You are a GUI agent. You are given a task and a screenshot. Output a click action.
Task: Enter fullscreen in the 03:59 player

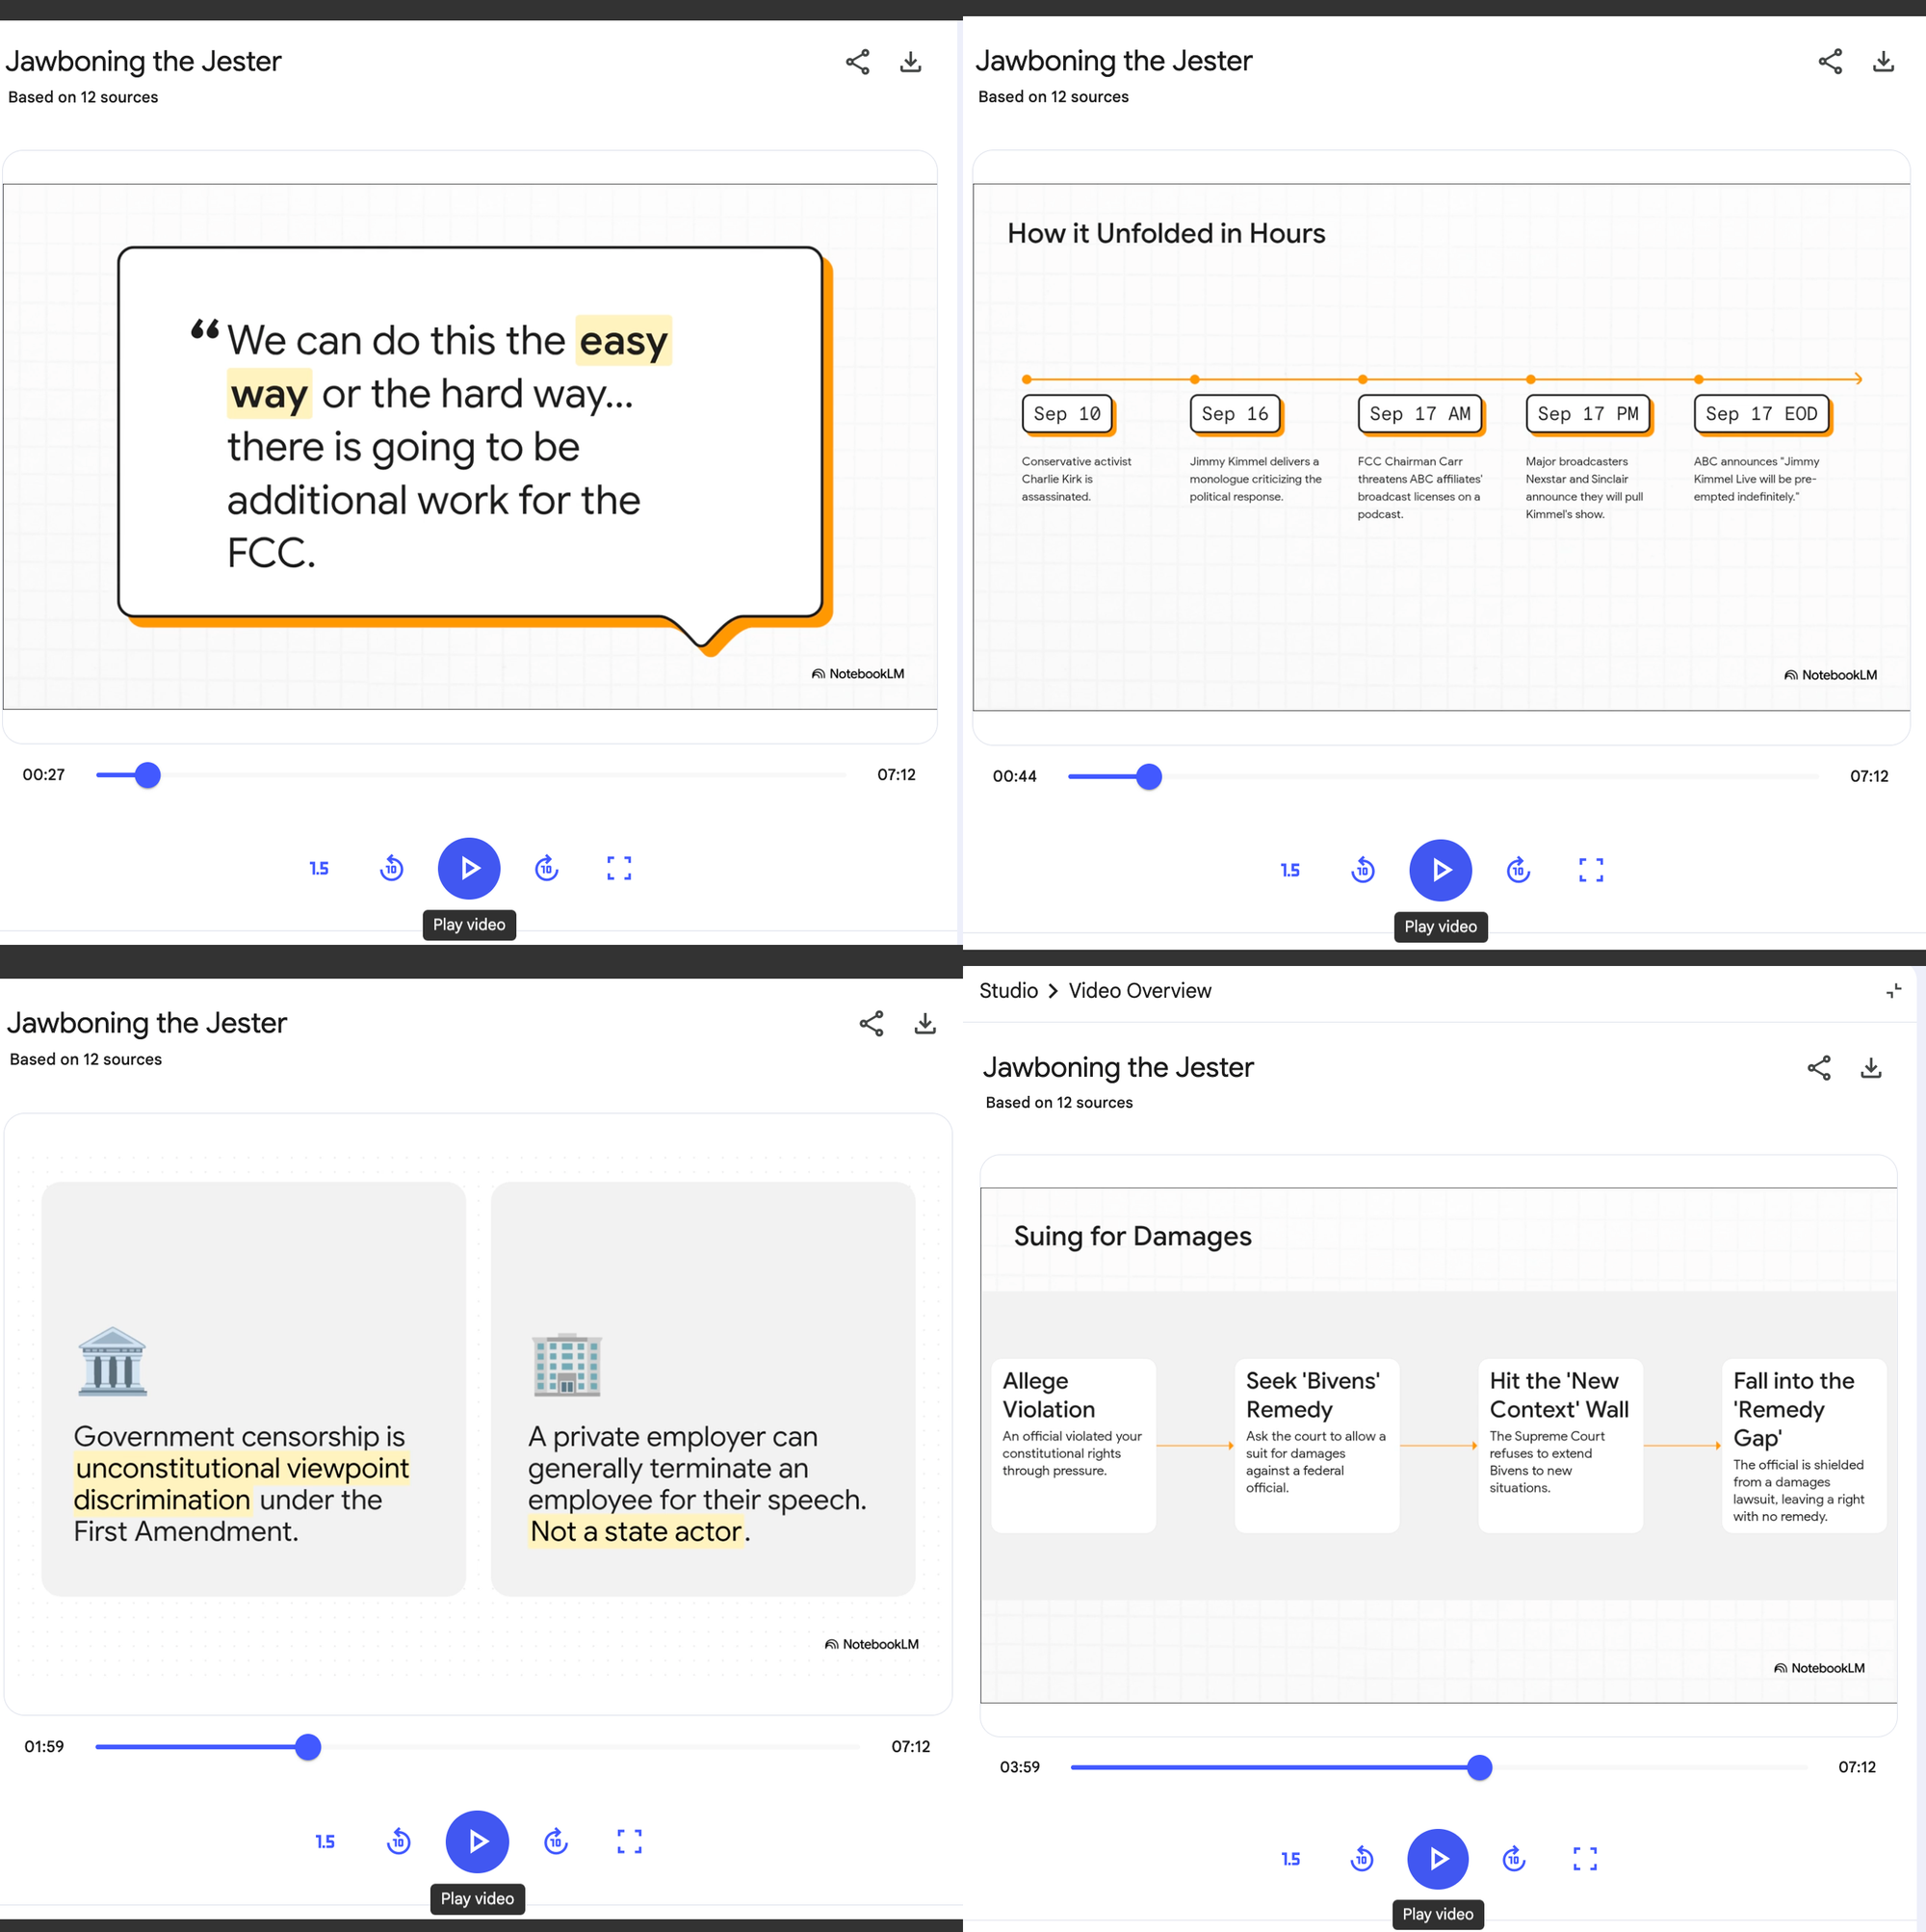[1584, 1858]
